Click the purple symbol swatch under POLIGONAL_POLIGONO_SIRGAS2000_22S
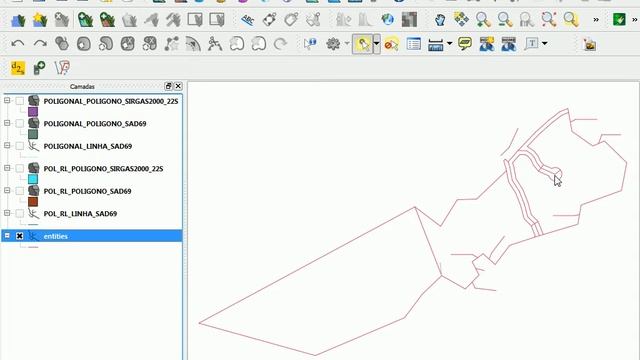 (x=33, y=111)
